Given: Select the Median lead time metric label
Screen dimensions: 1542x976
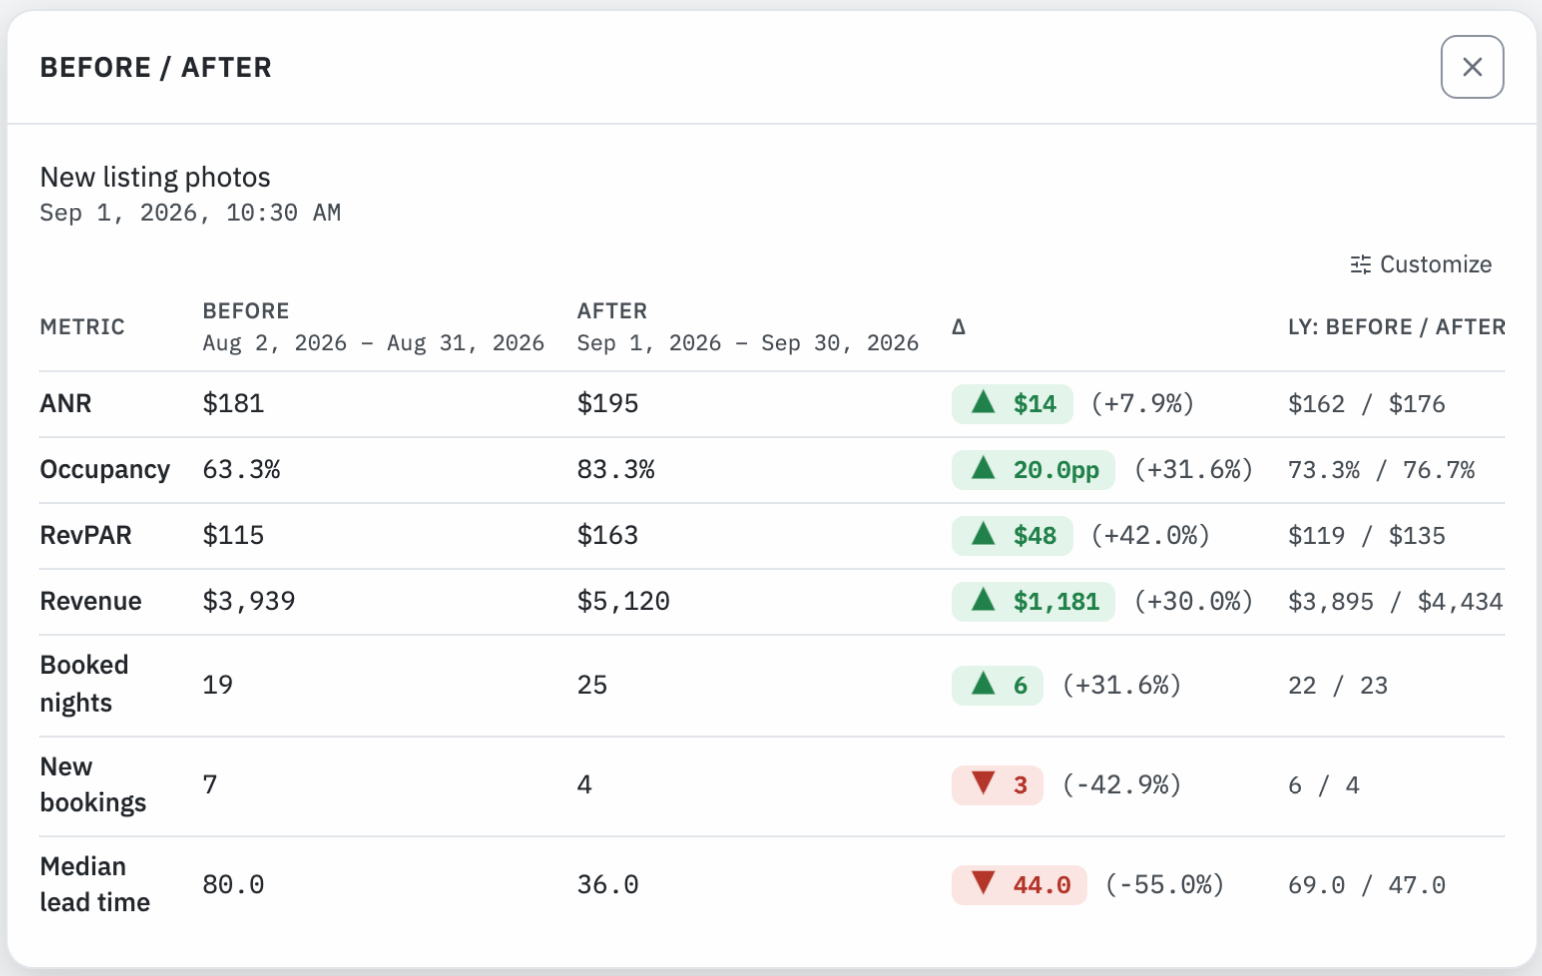Looking at the screenshot, I should 95,885.
